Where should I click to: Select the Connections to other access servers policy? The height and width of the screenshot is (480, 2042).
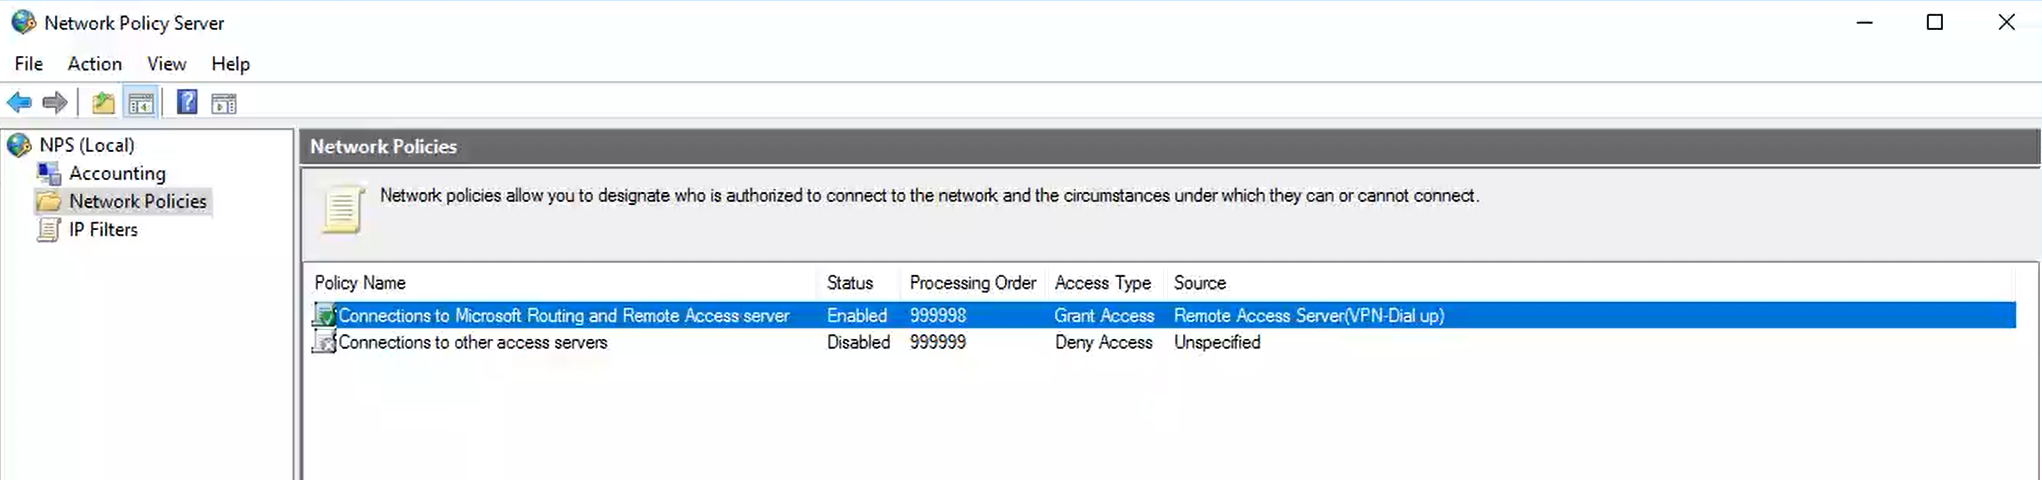tap(472, 342)
